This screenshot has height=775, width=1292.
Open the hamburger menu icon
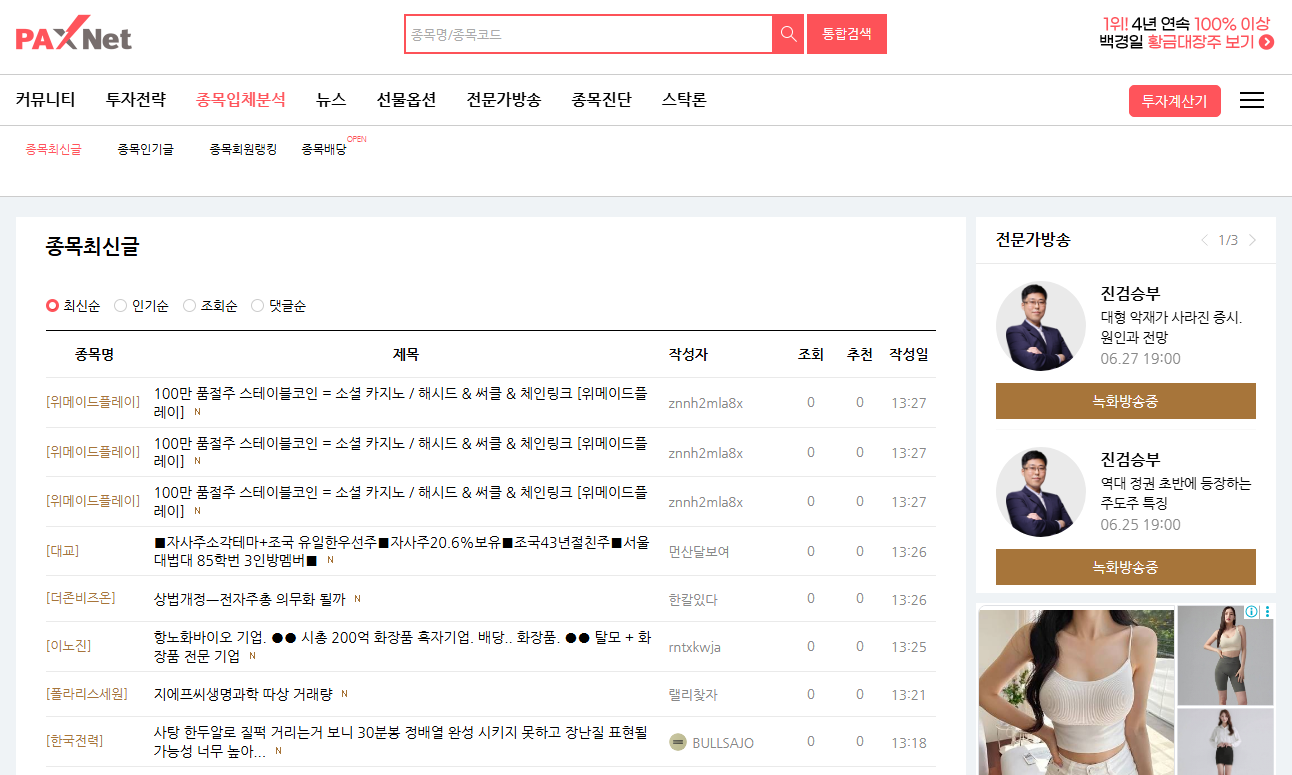[1252, 100]
